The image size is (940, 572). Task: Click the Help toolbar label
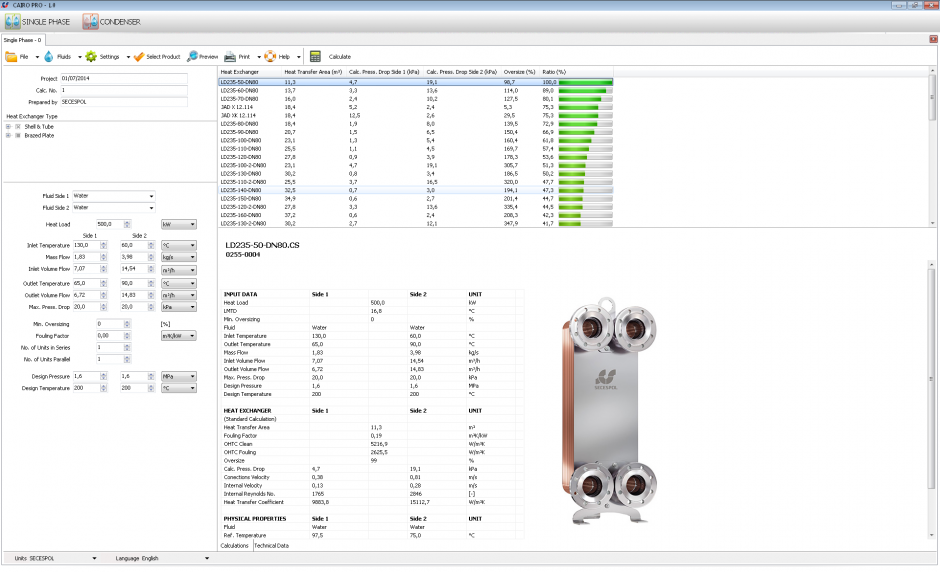(284, 56)
